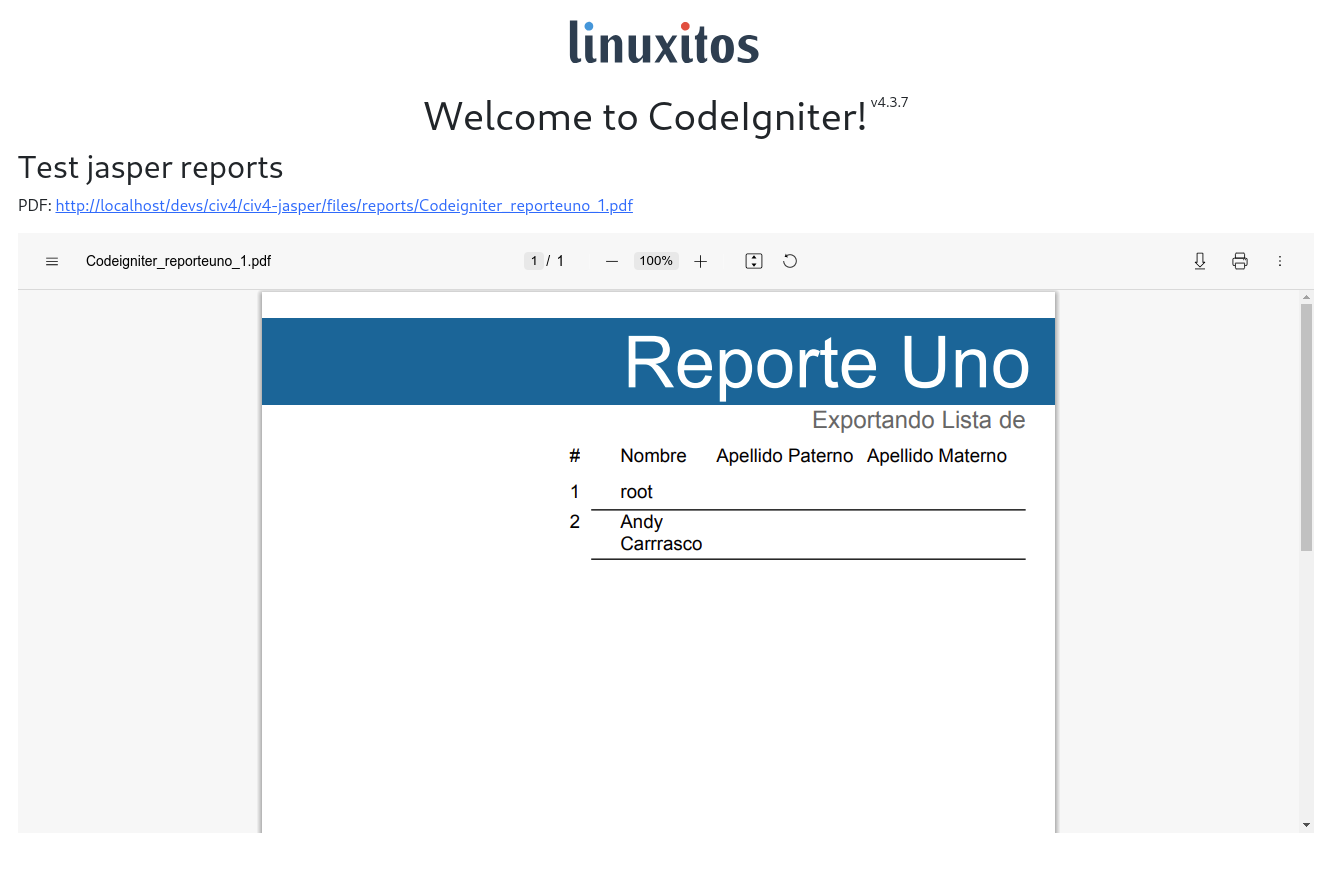Screen dimensions: 1331x878
Task: Click the current page number field
Action: click(x=534, y=261)
